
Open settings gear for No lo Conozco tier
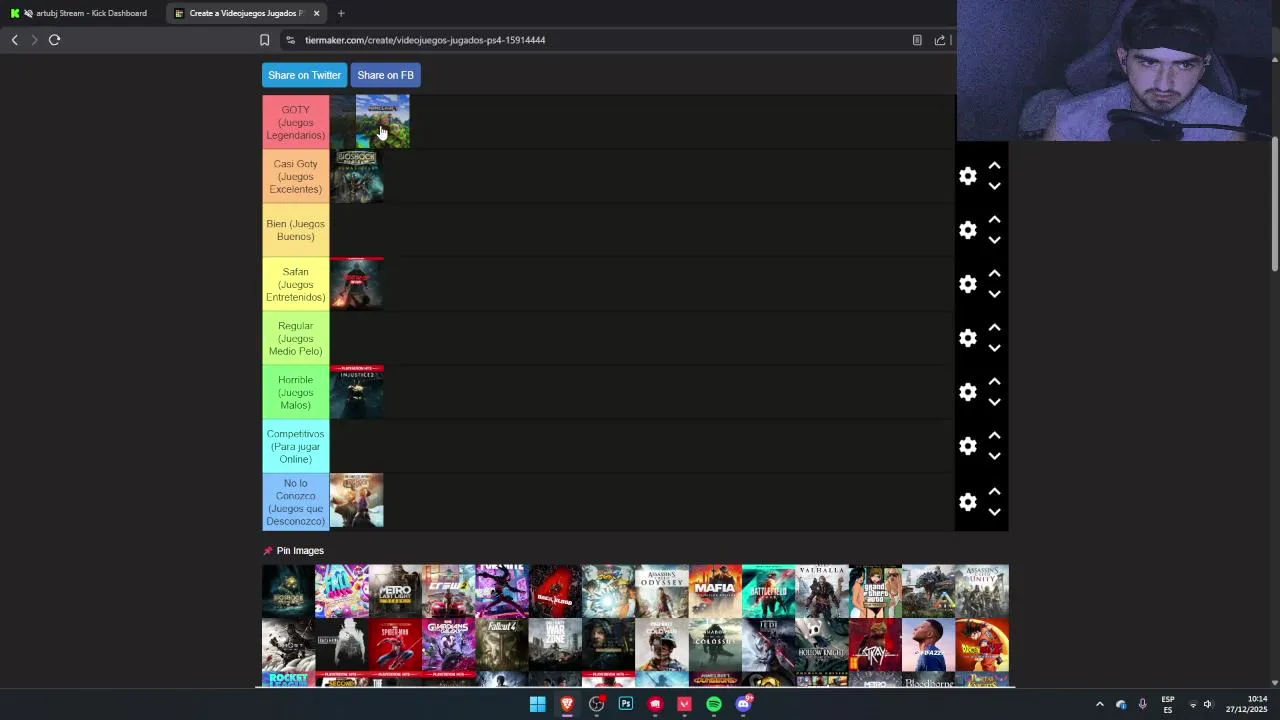(x=968, y=502)
